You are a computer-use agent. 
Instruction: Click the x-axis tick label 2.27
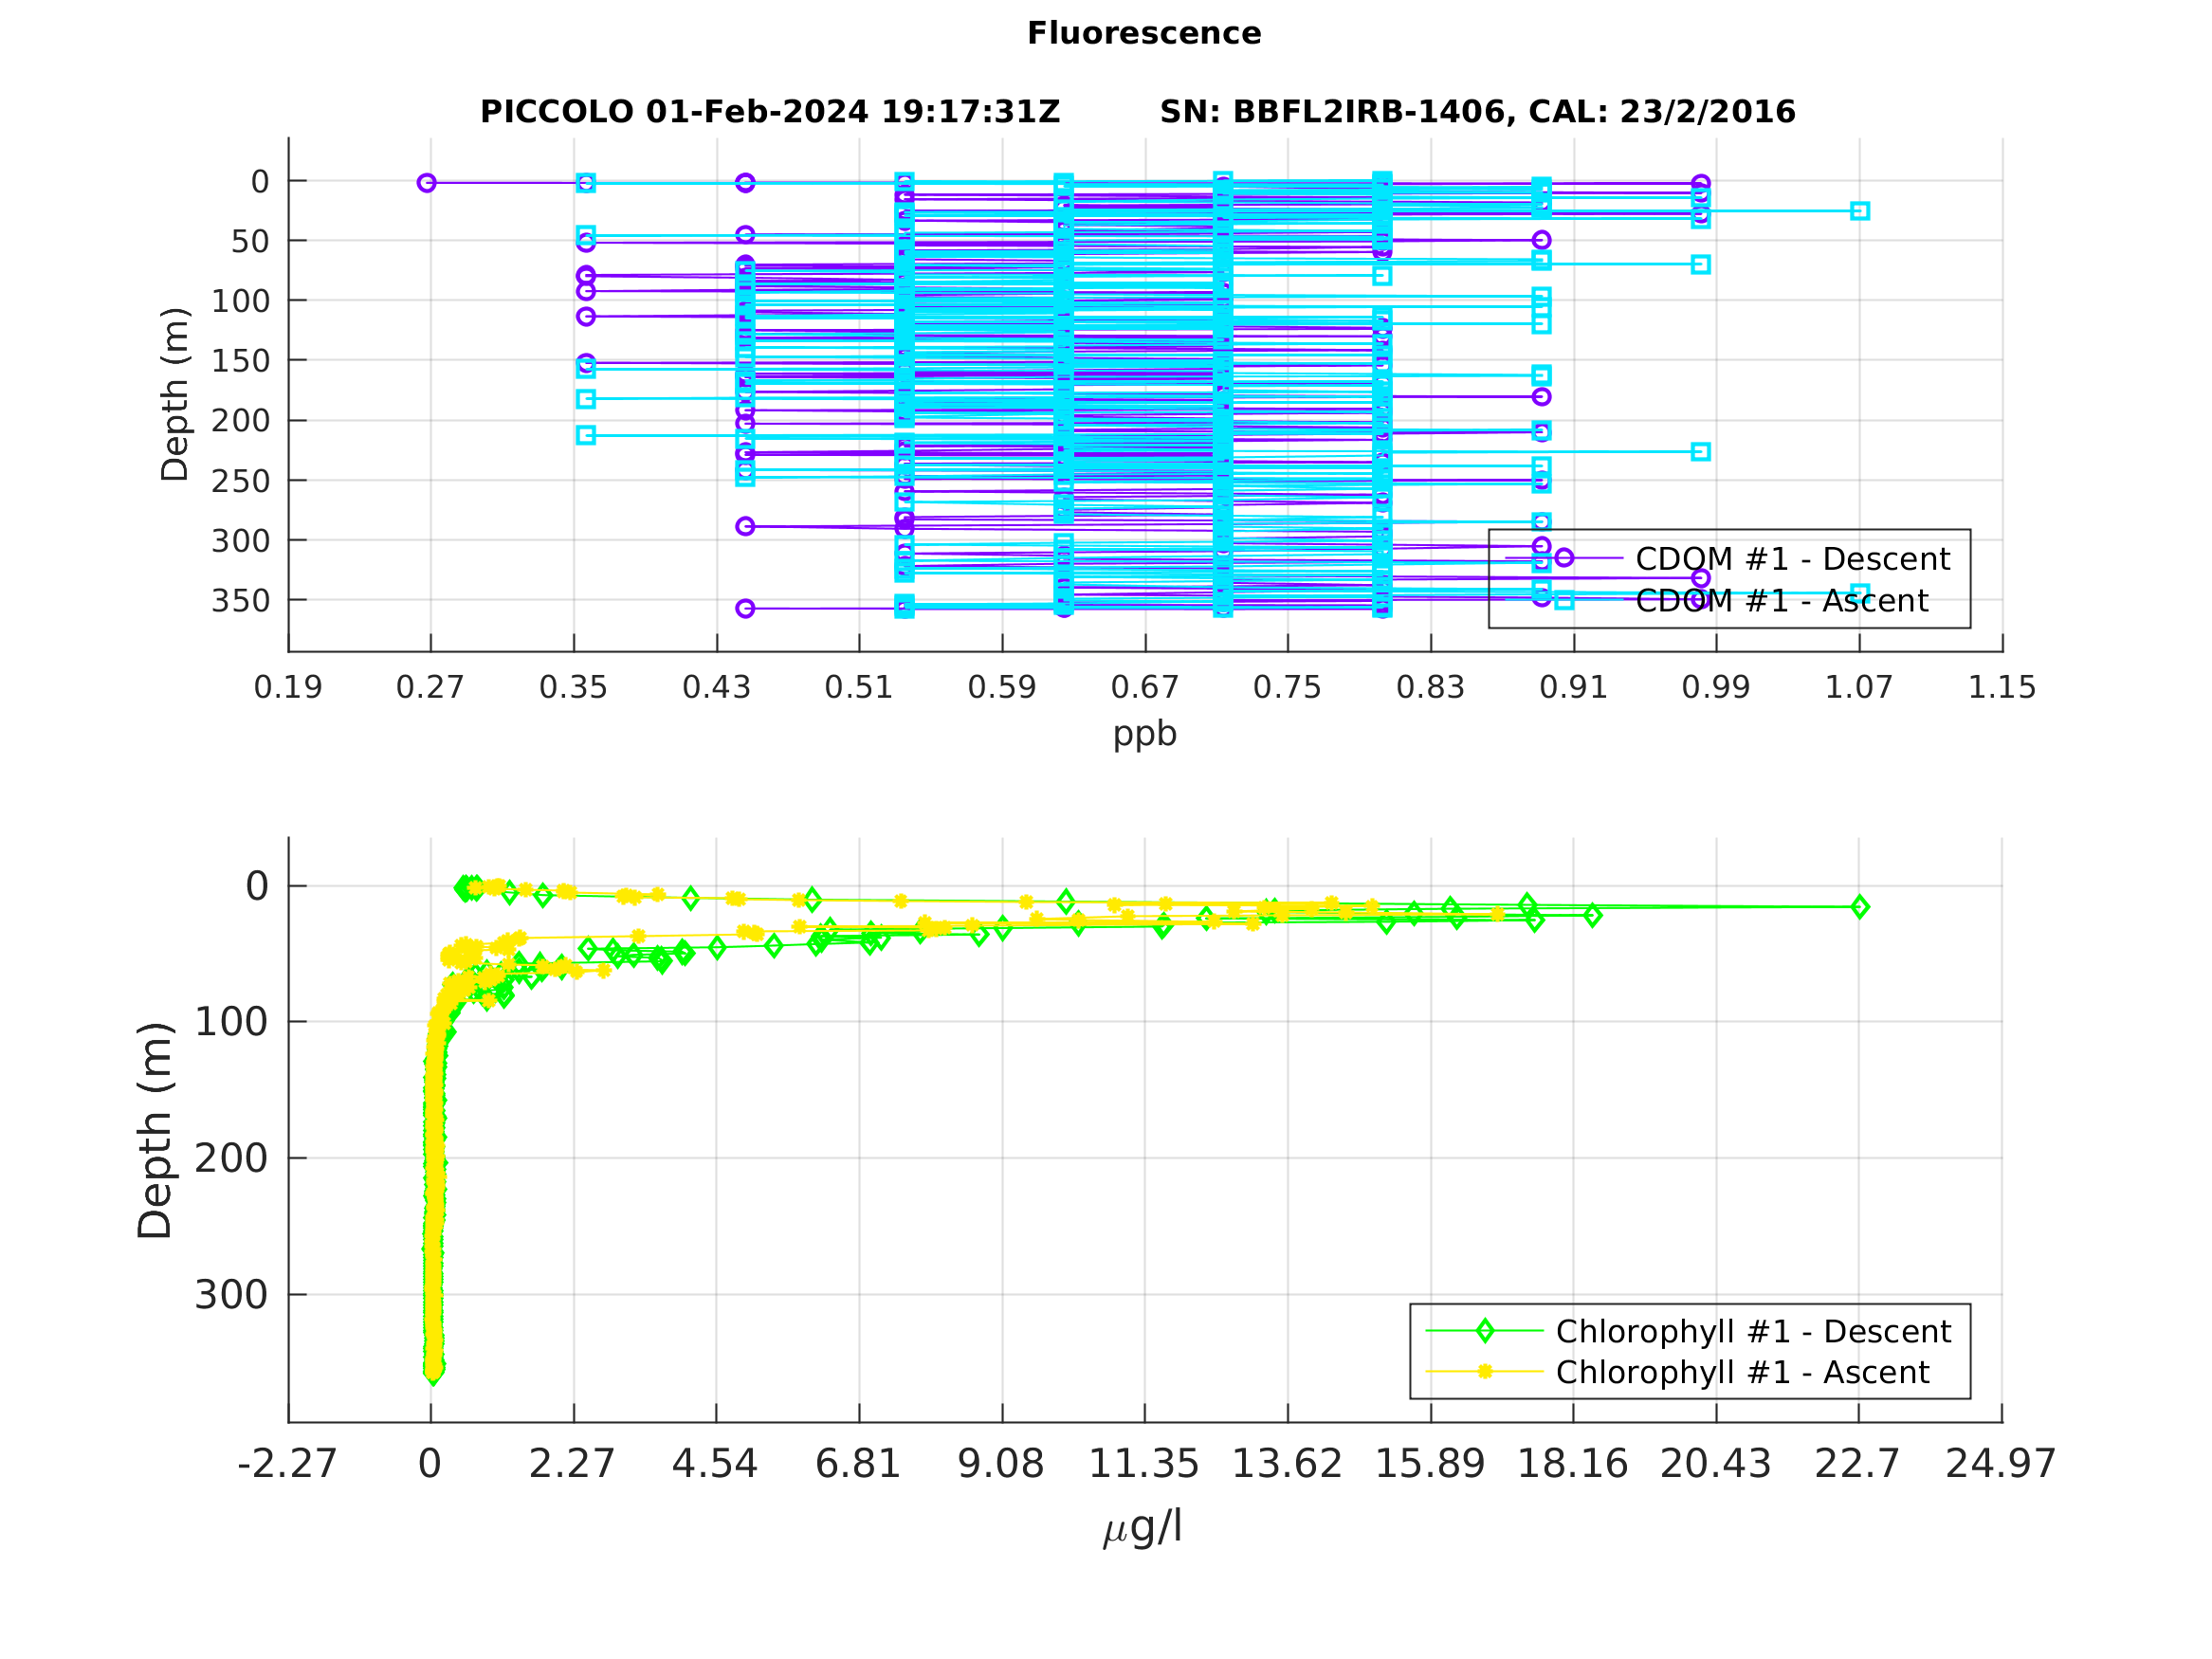[572, 1465]
